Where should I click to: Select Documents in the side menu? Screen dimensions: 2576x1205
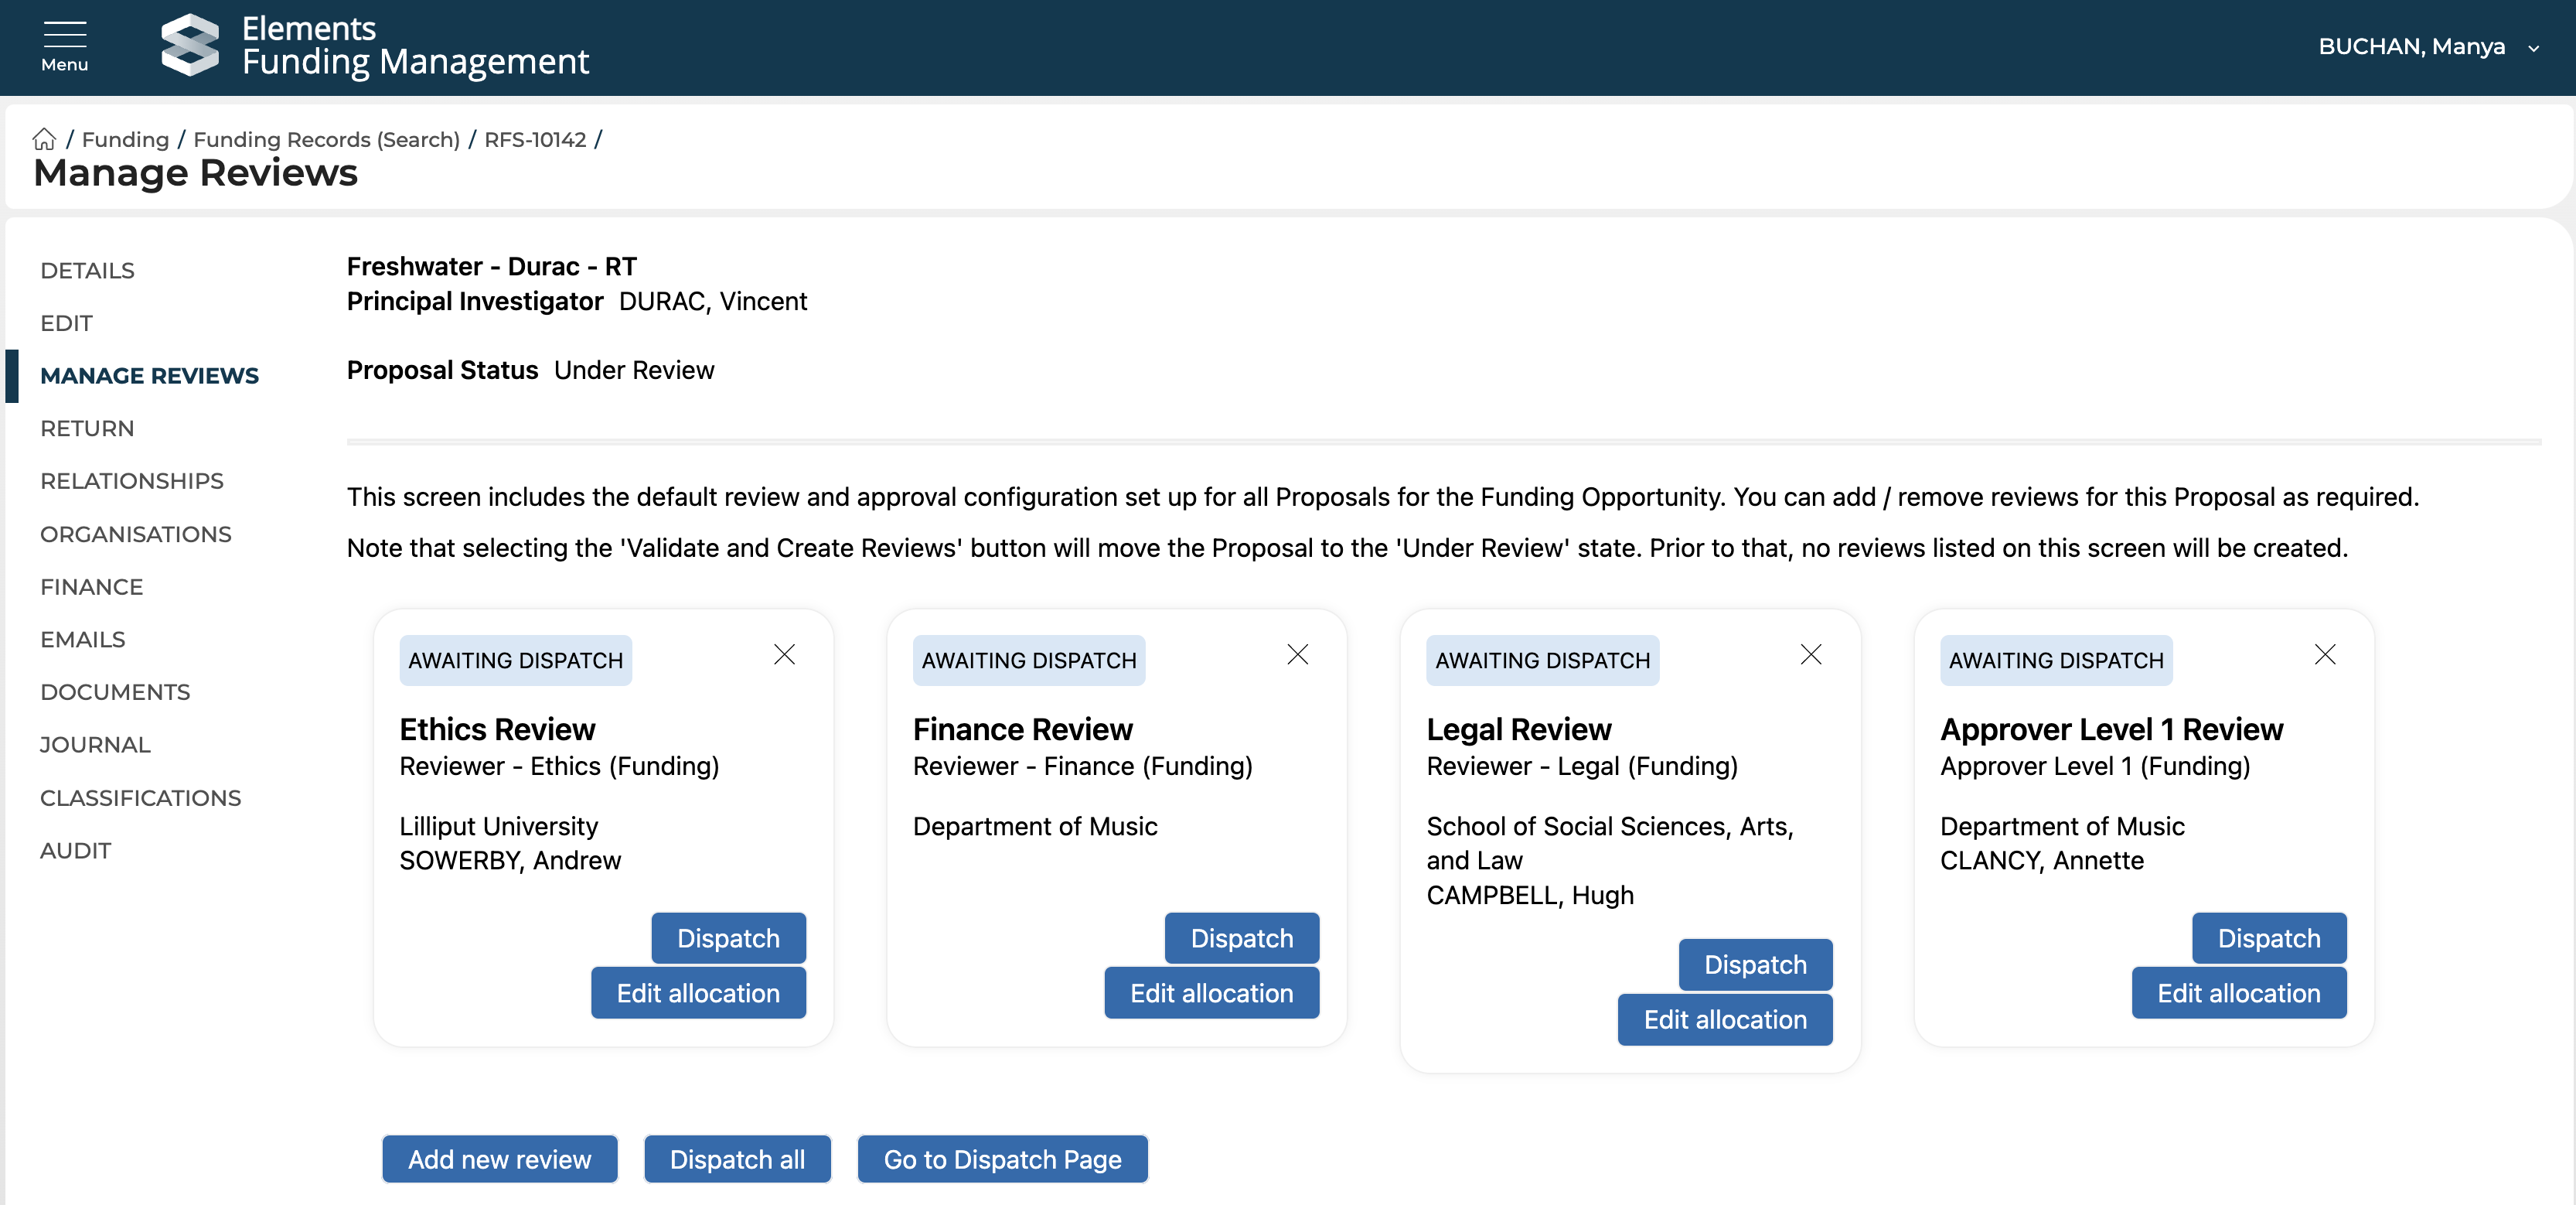(115, 692)
